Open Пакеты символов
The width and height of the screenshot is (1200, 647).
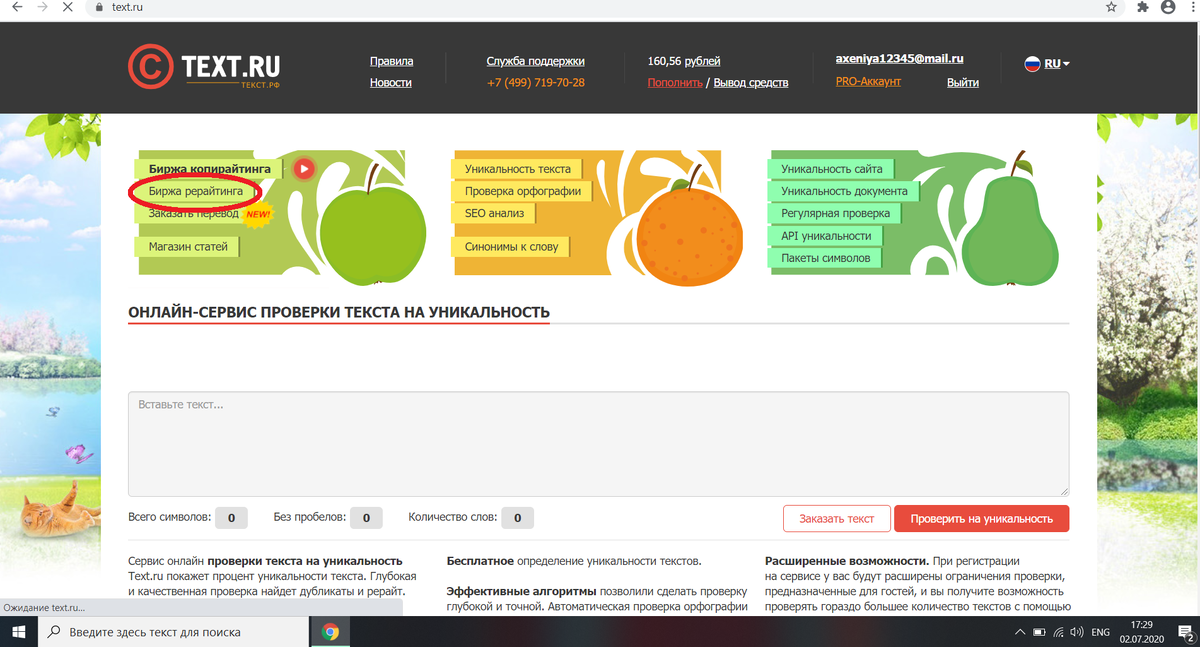826,258
